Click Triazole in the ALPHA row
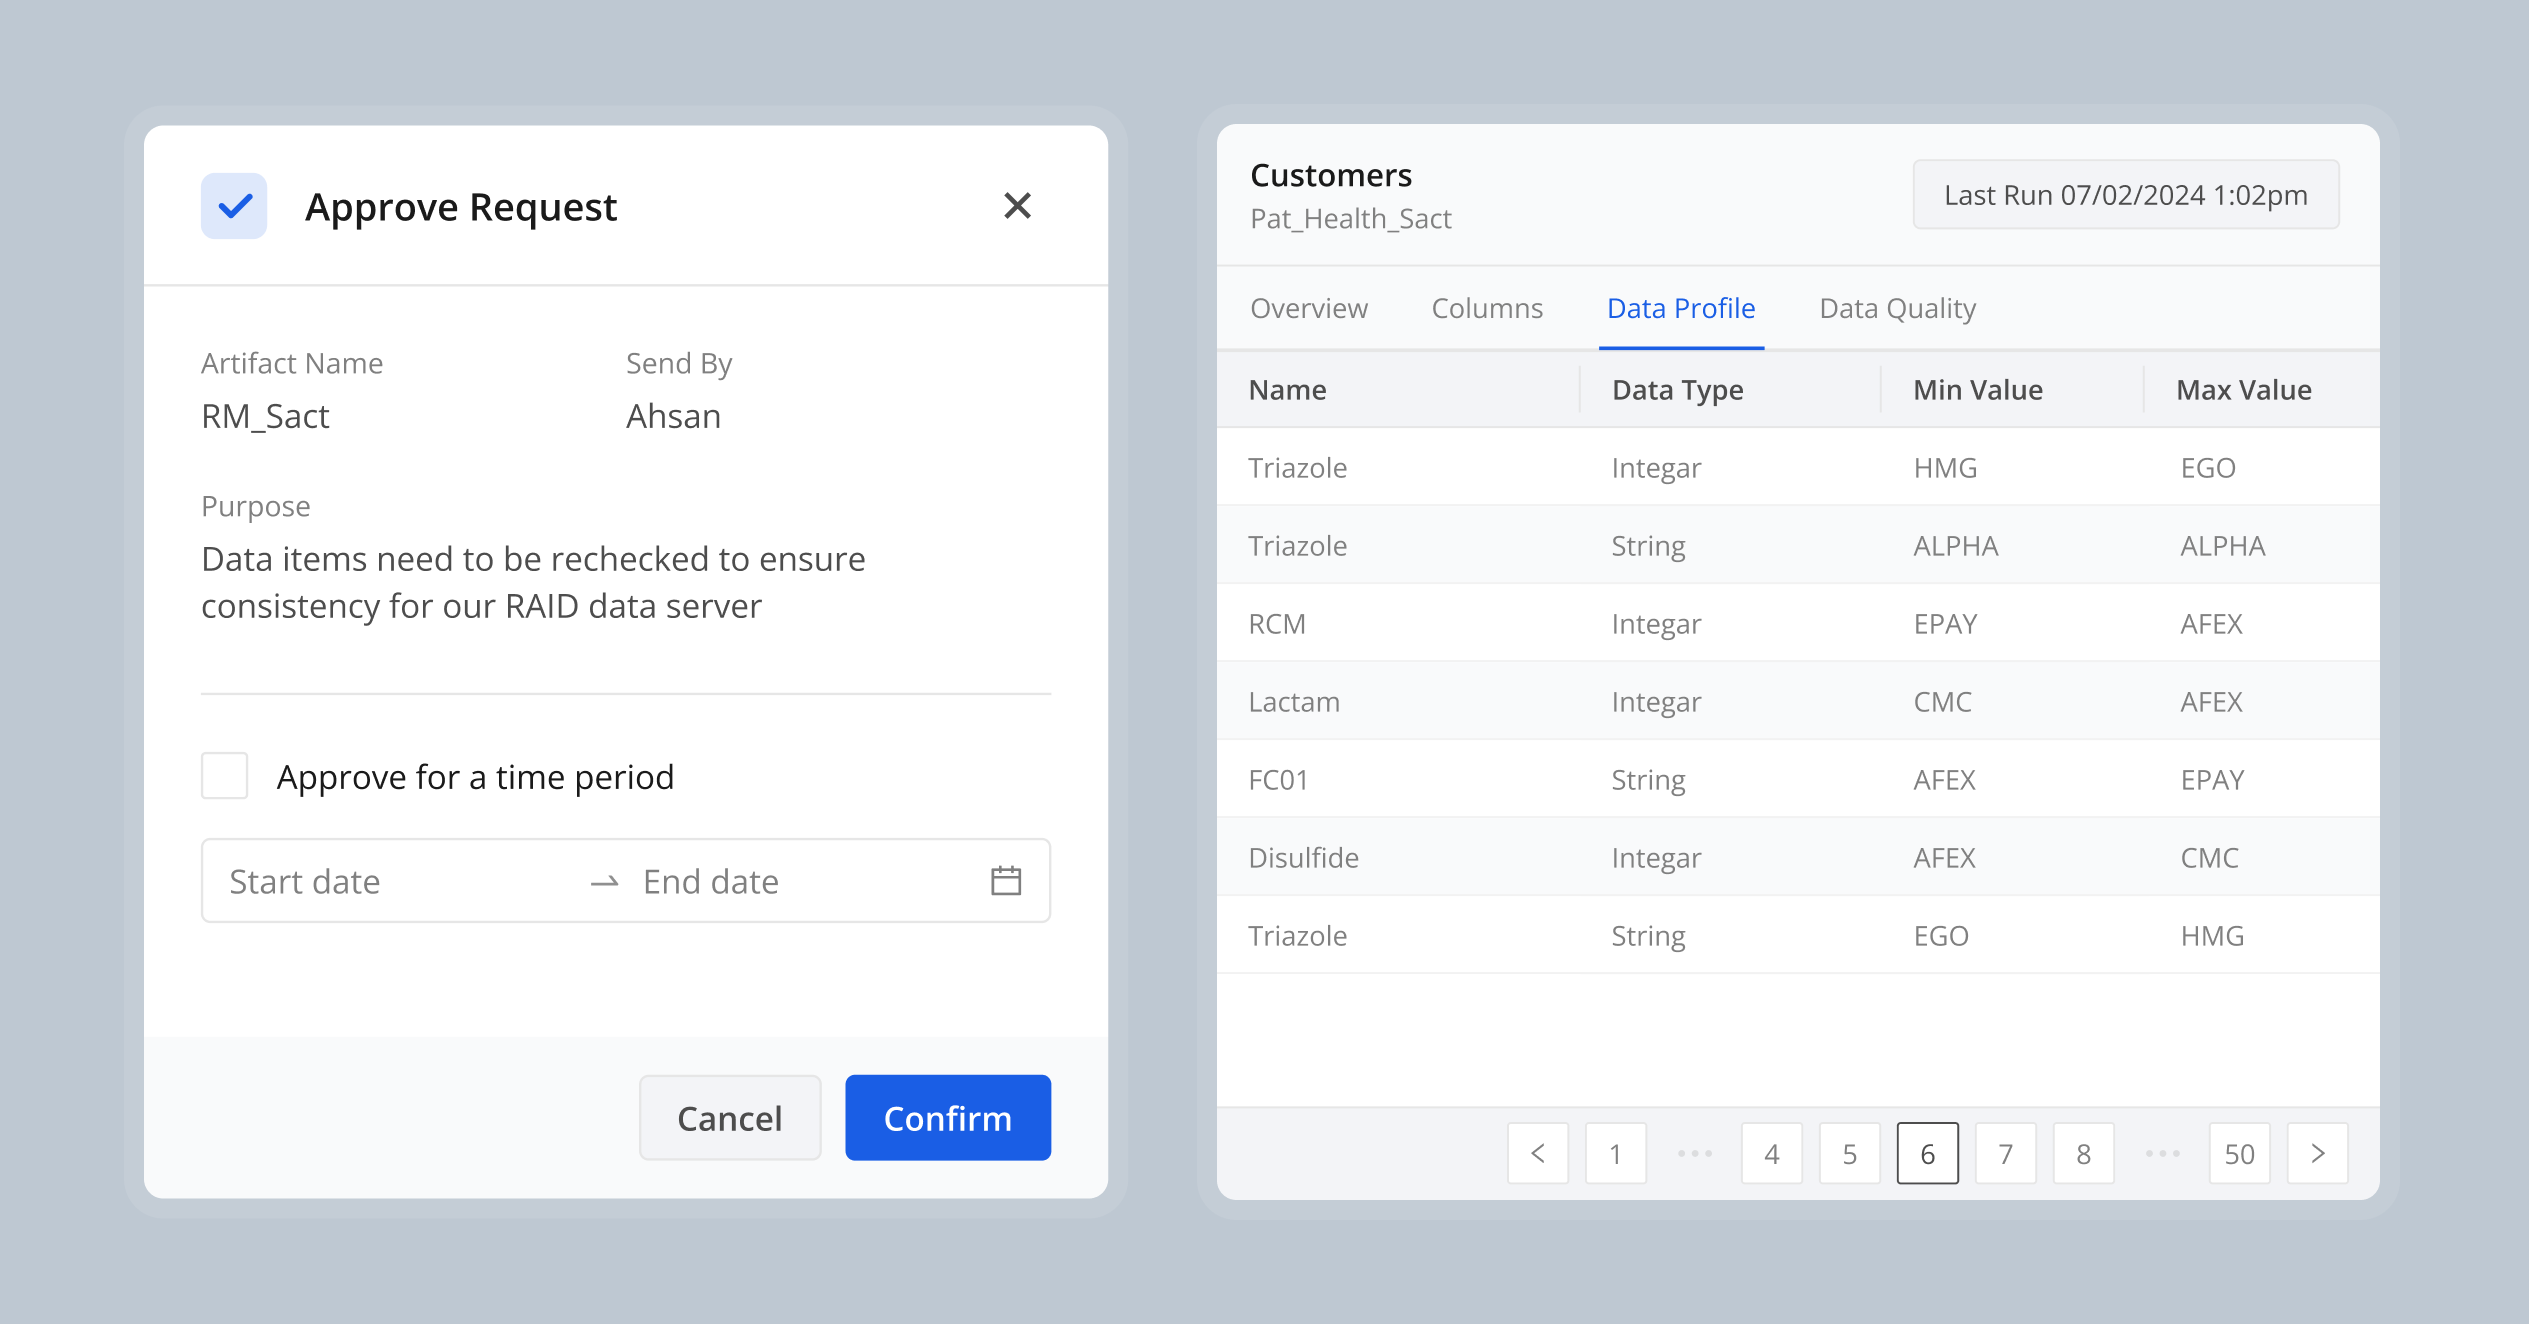2529x1324 pixels. tap(1297, 546)
